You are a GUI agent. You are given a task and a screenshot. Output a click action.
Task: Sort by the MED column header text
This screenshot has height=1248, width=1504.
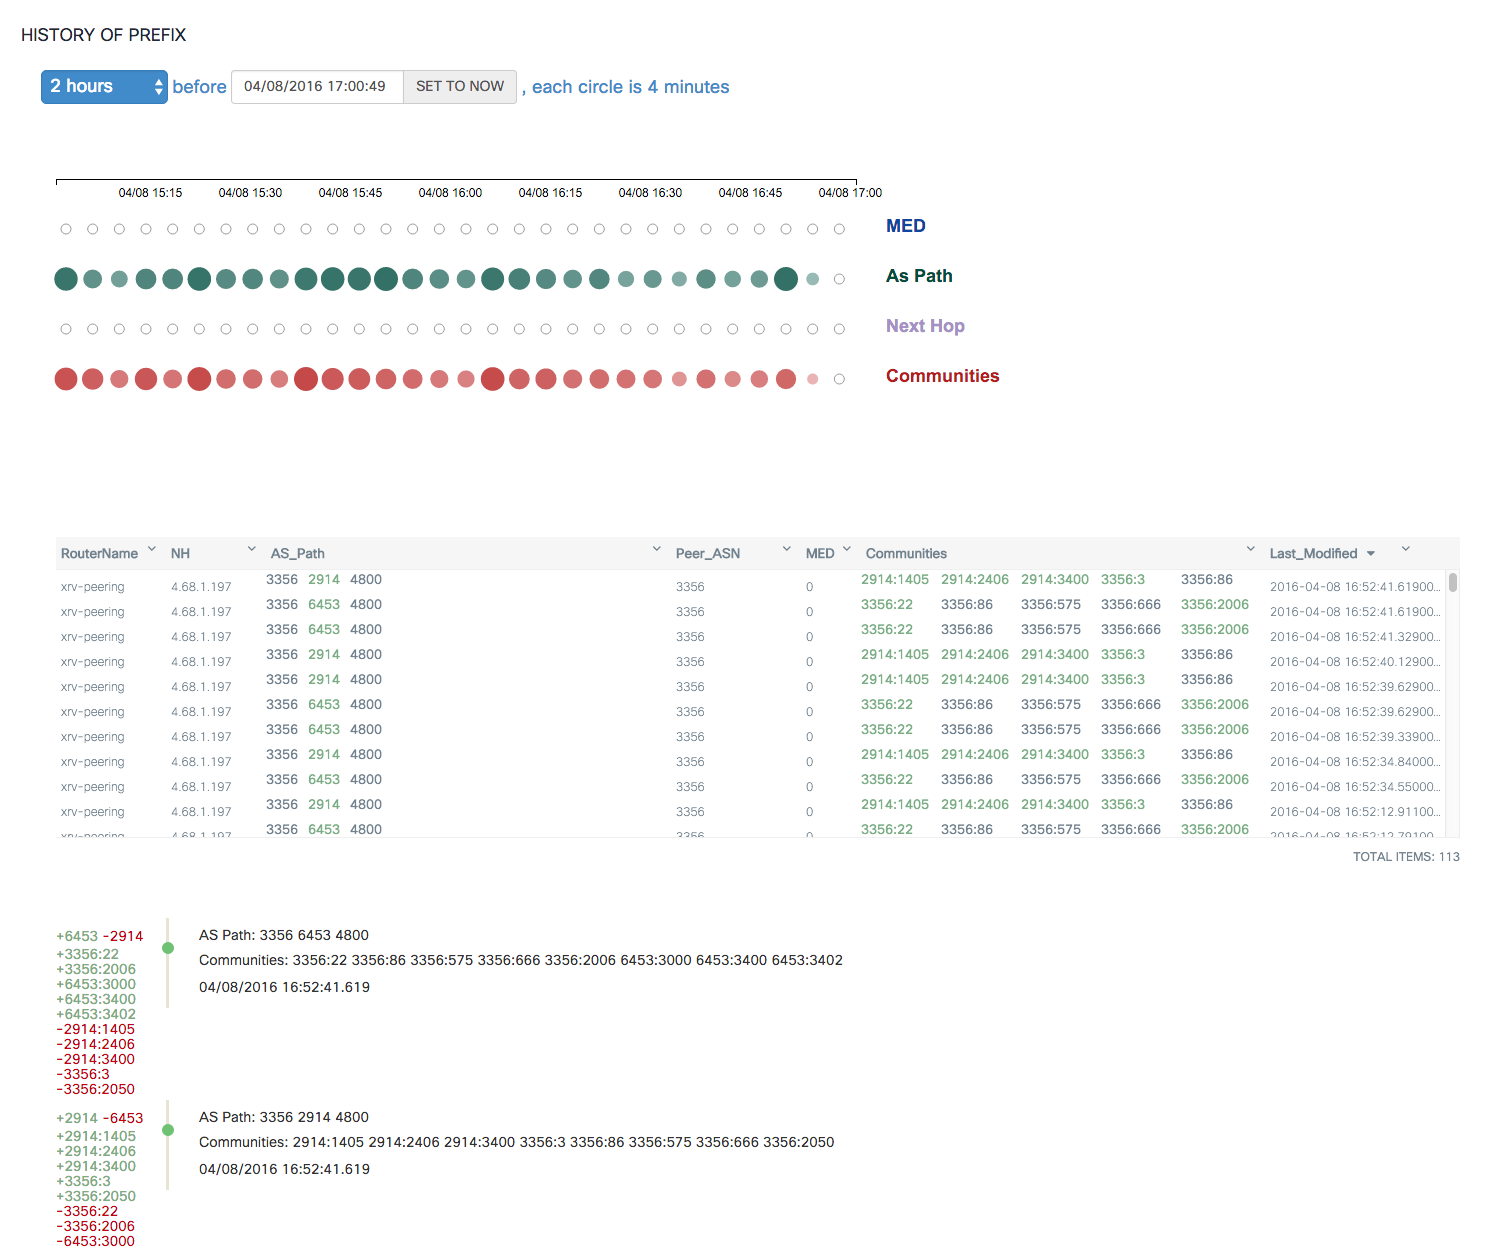click(820, 554)
